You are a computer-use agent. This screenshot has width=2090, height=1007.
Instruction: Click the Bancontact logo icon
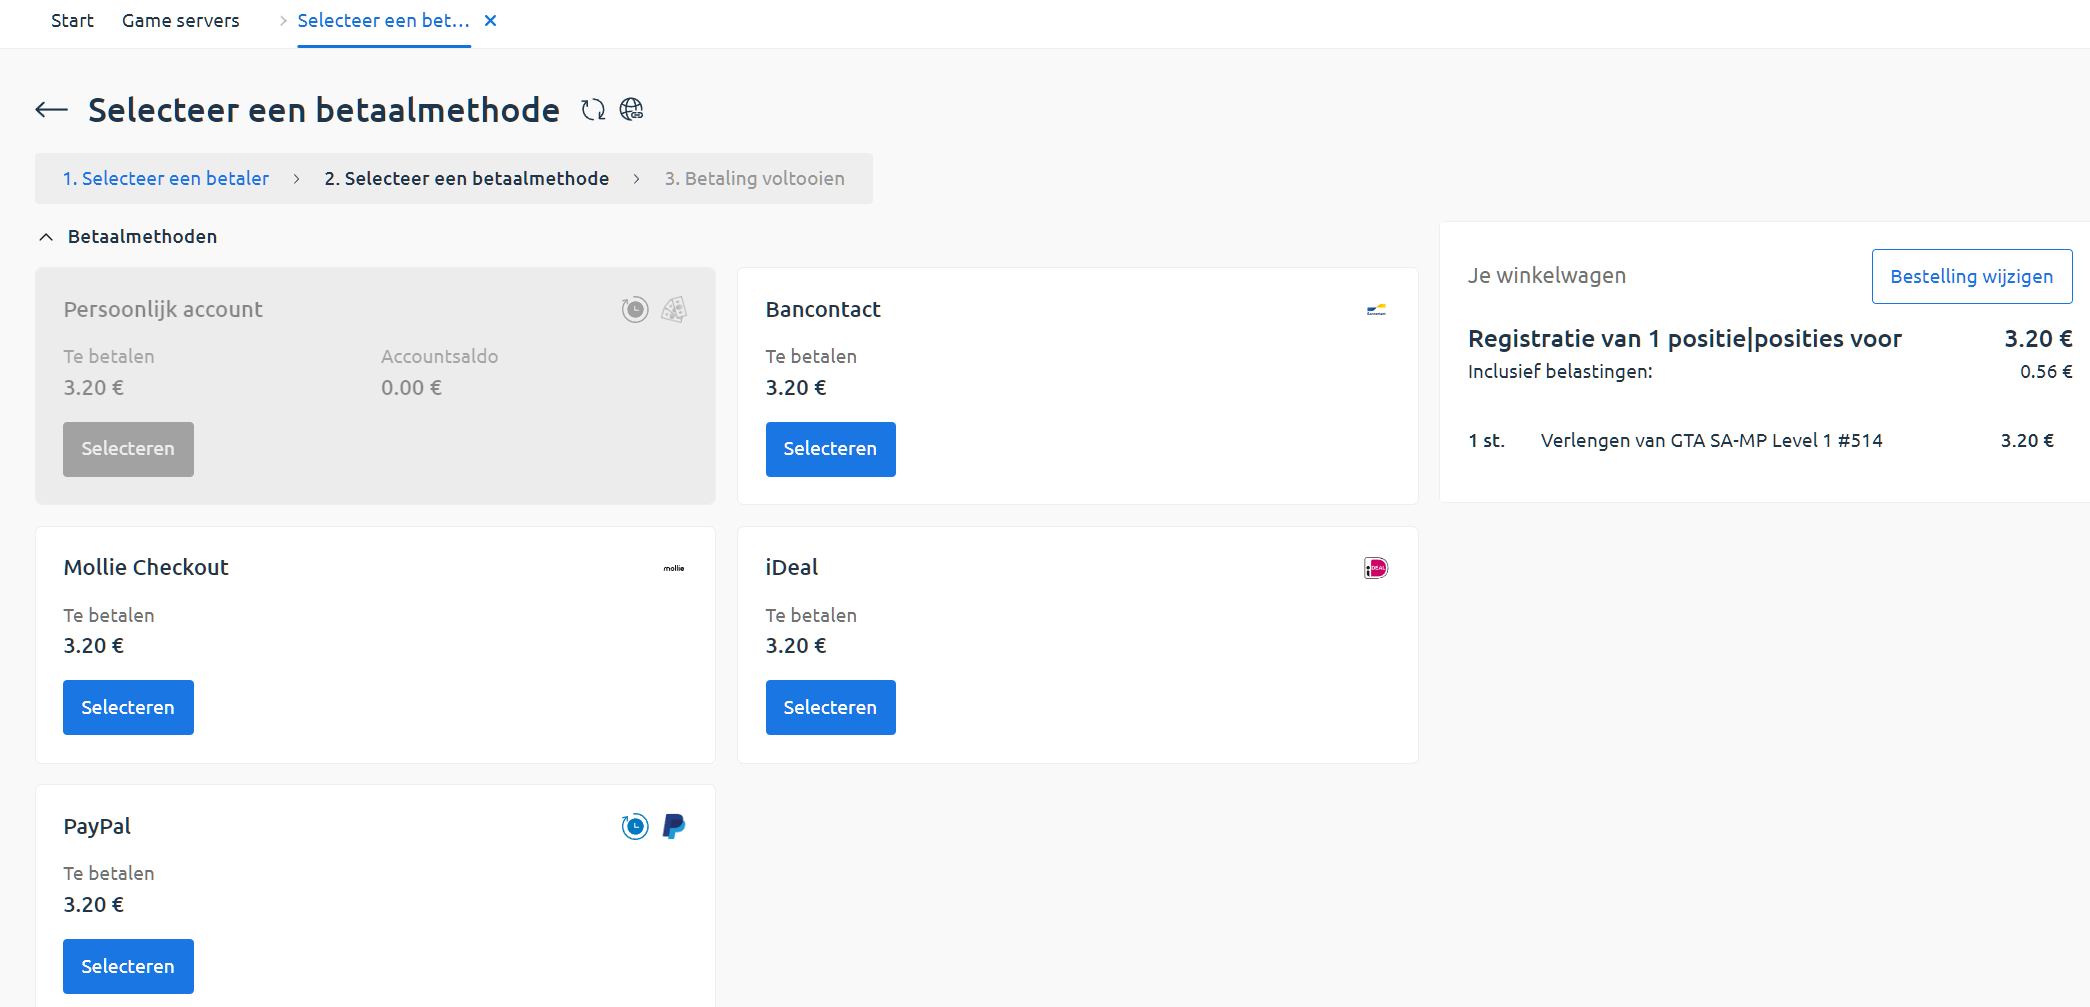pos(1376,310)
